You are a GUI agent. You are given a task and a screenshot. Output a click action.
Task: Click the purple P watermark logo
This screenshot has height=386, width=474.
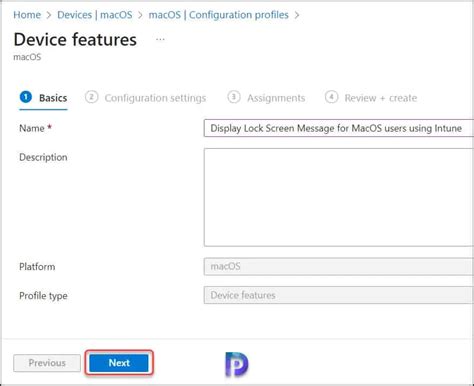(x=237, y=364)
